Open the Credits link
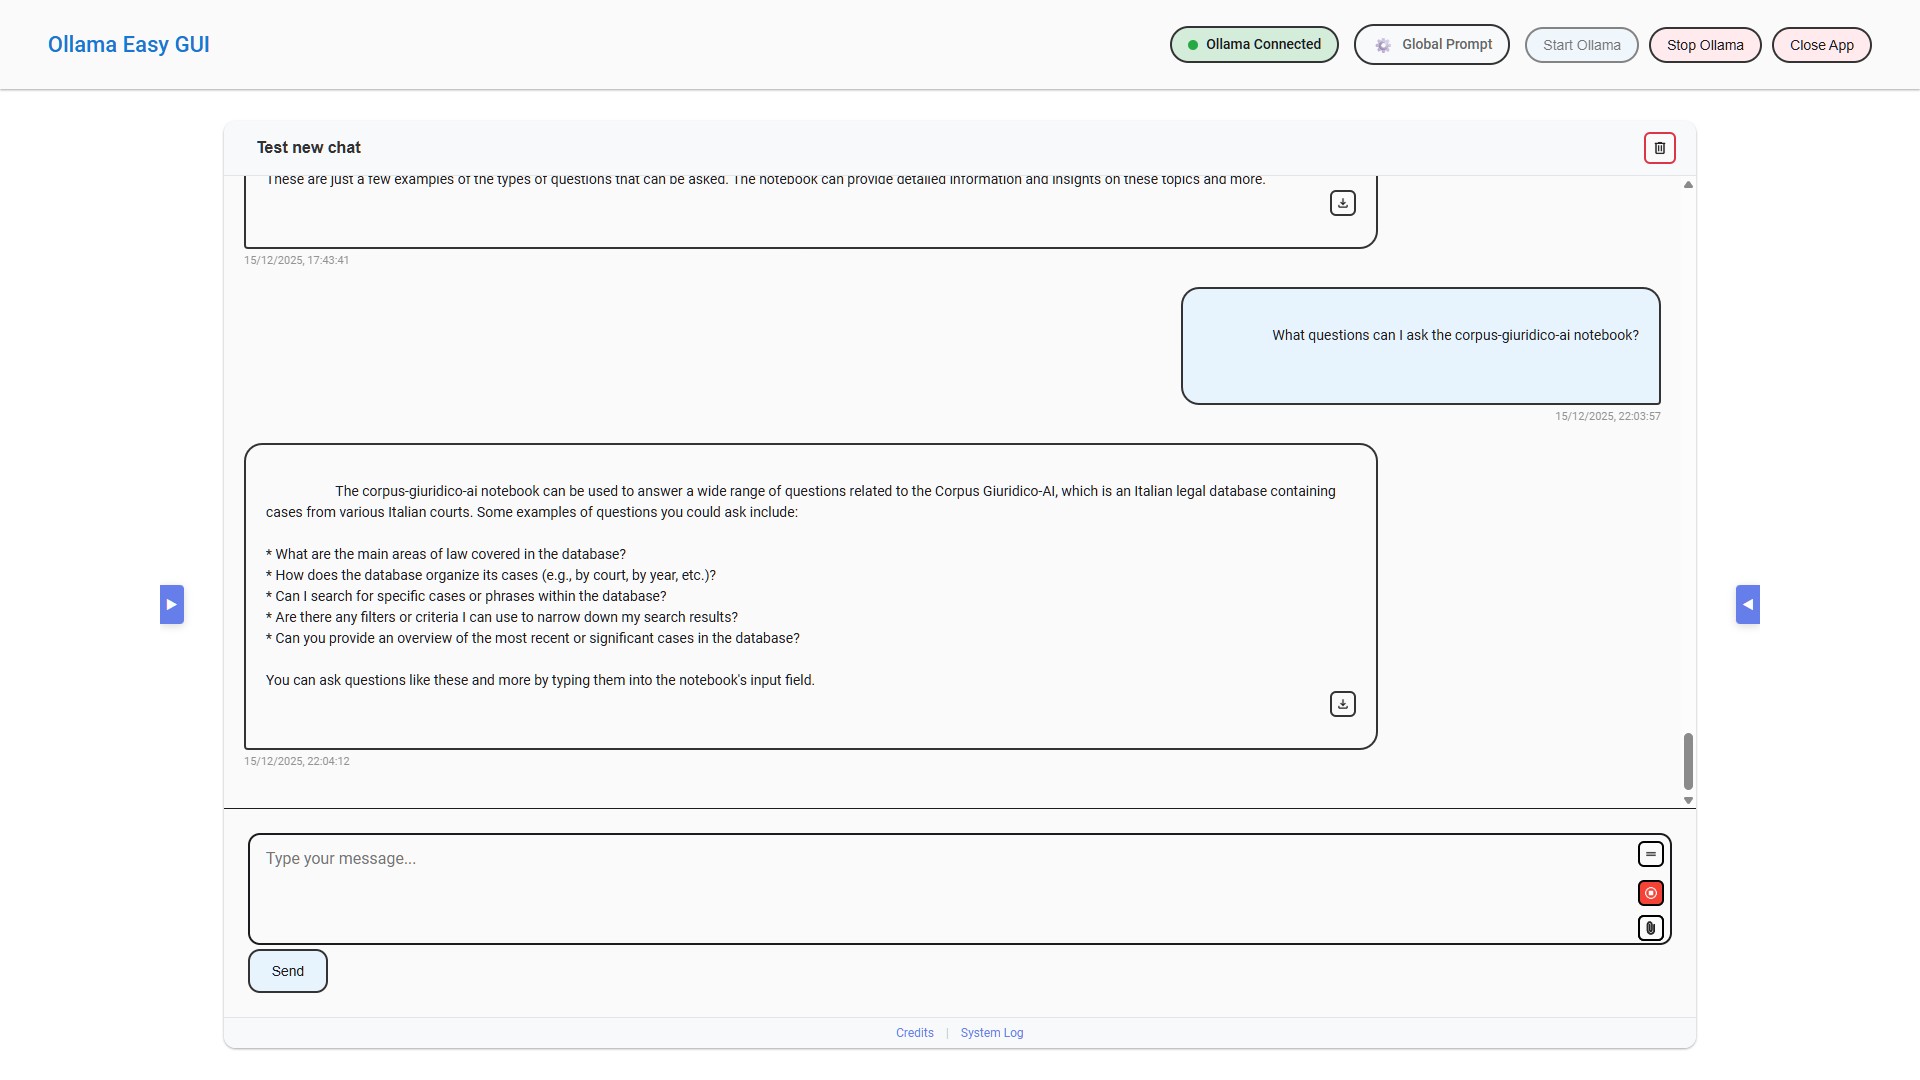This screenshot has height=1080, width=1920. point(914,1033)
